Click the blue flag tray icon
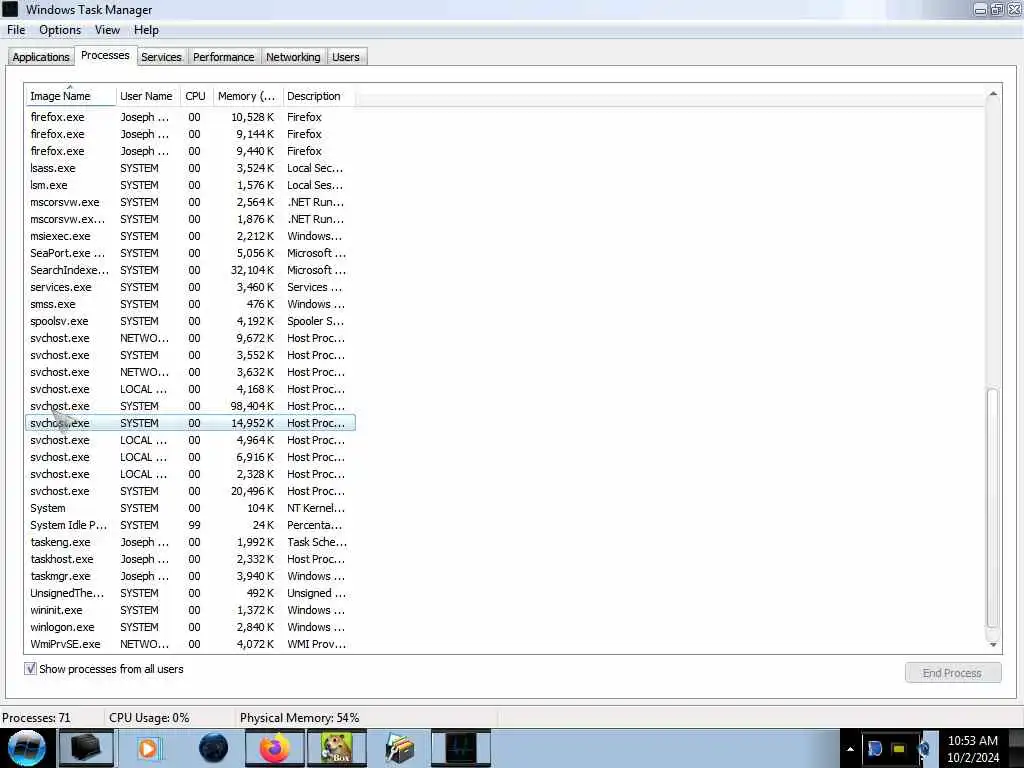1024x768 pixels. click(875, 748)
